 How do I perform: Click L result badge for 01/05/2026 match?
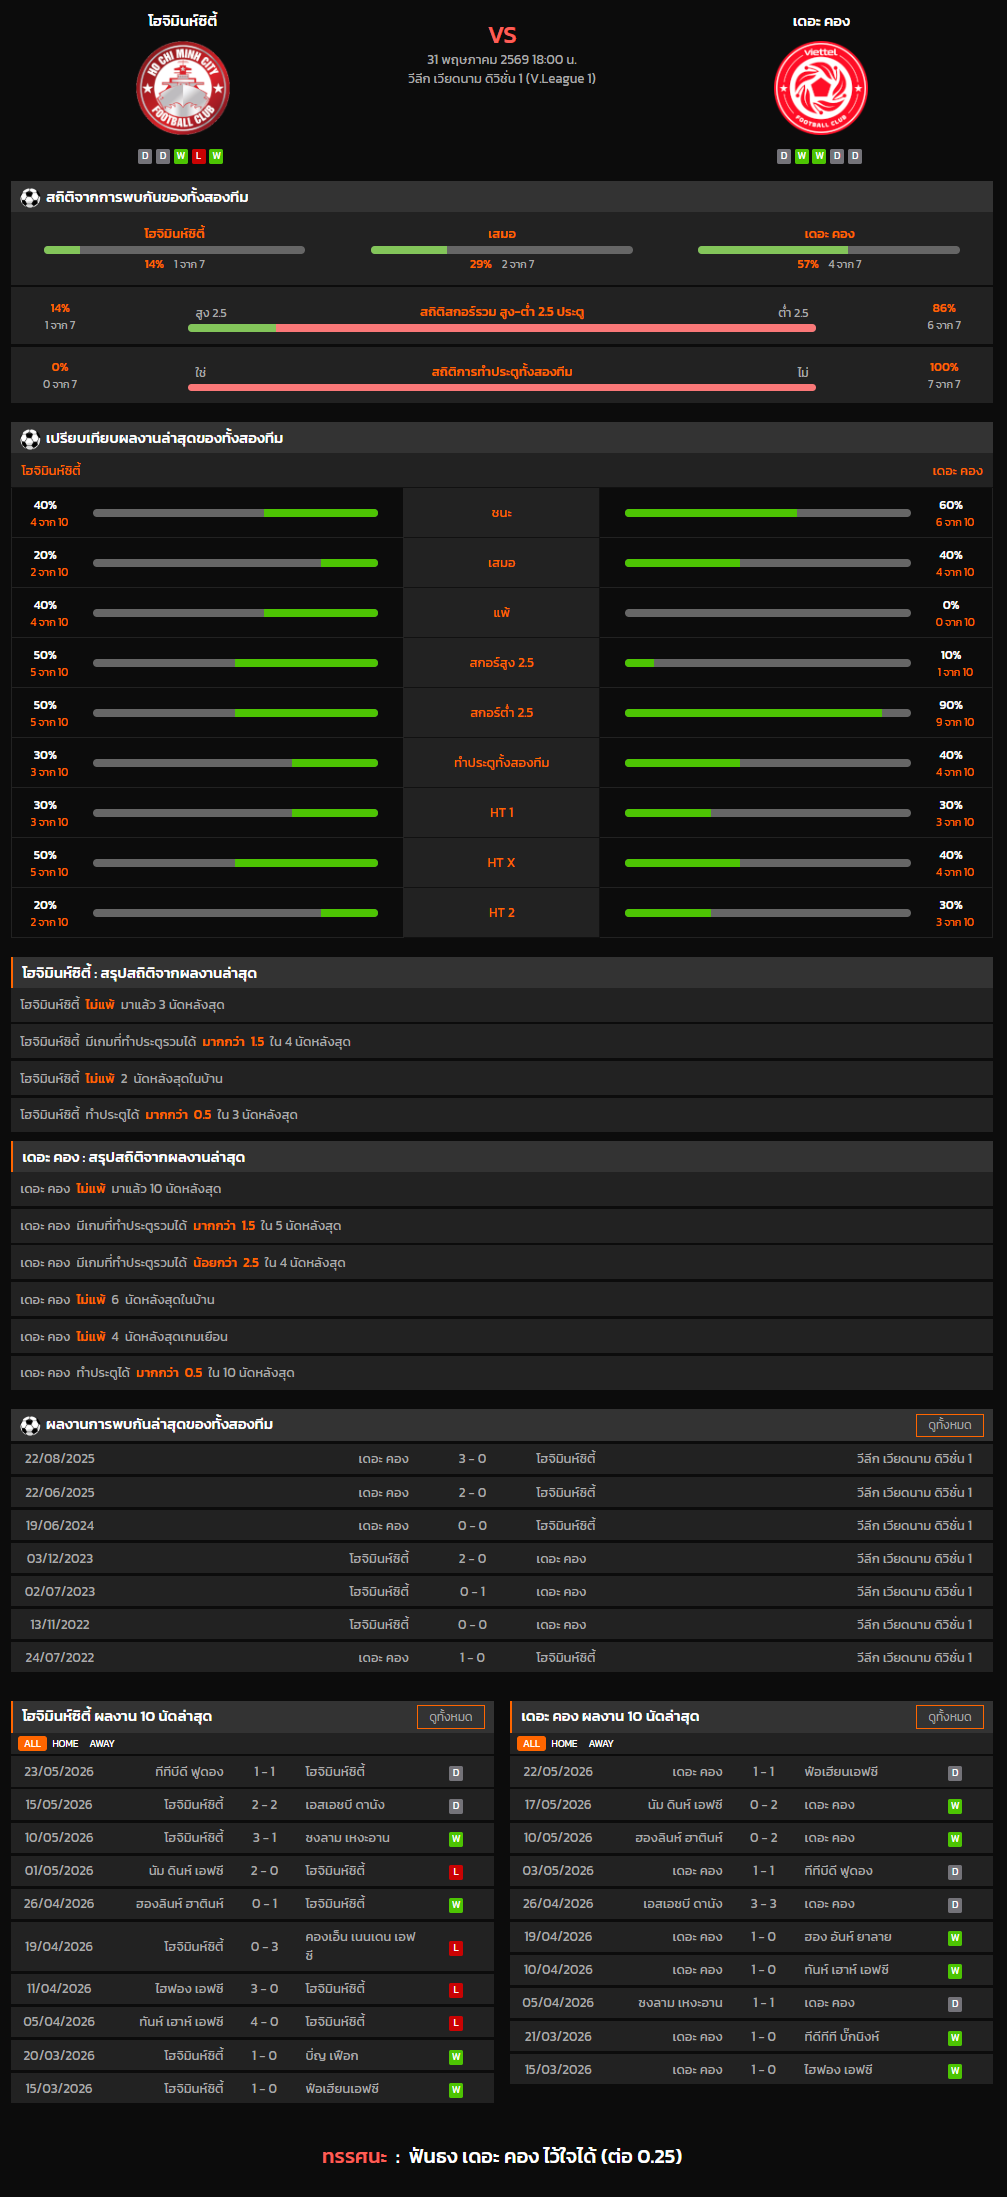(456, 1872)
